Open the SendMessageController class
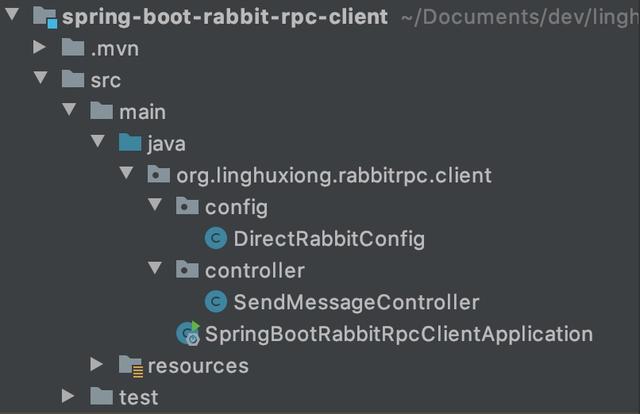The width and height of the screenshot is (640, 414). point(356,303)
